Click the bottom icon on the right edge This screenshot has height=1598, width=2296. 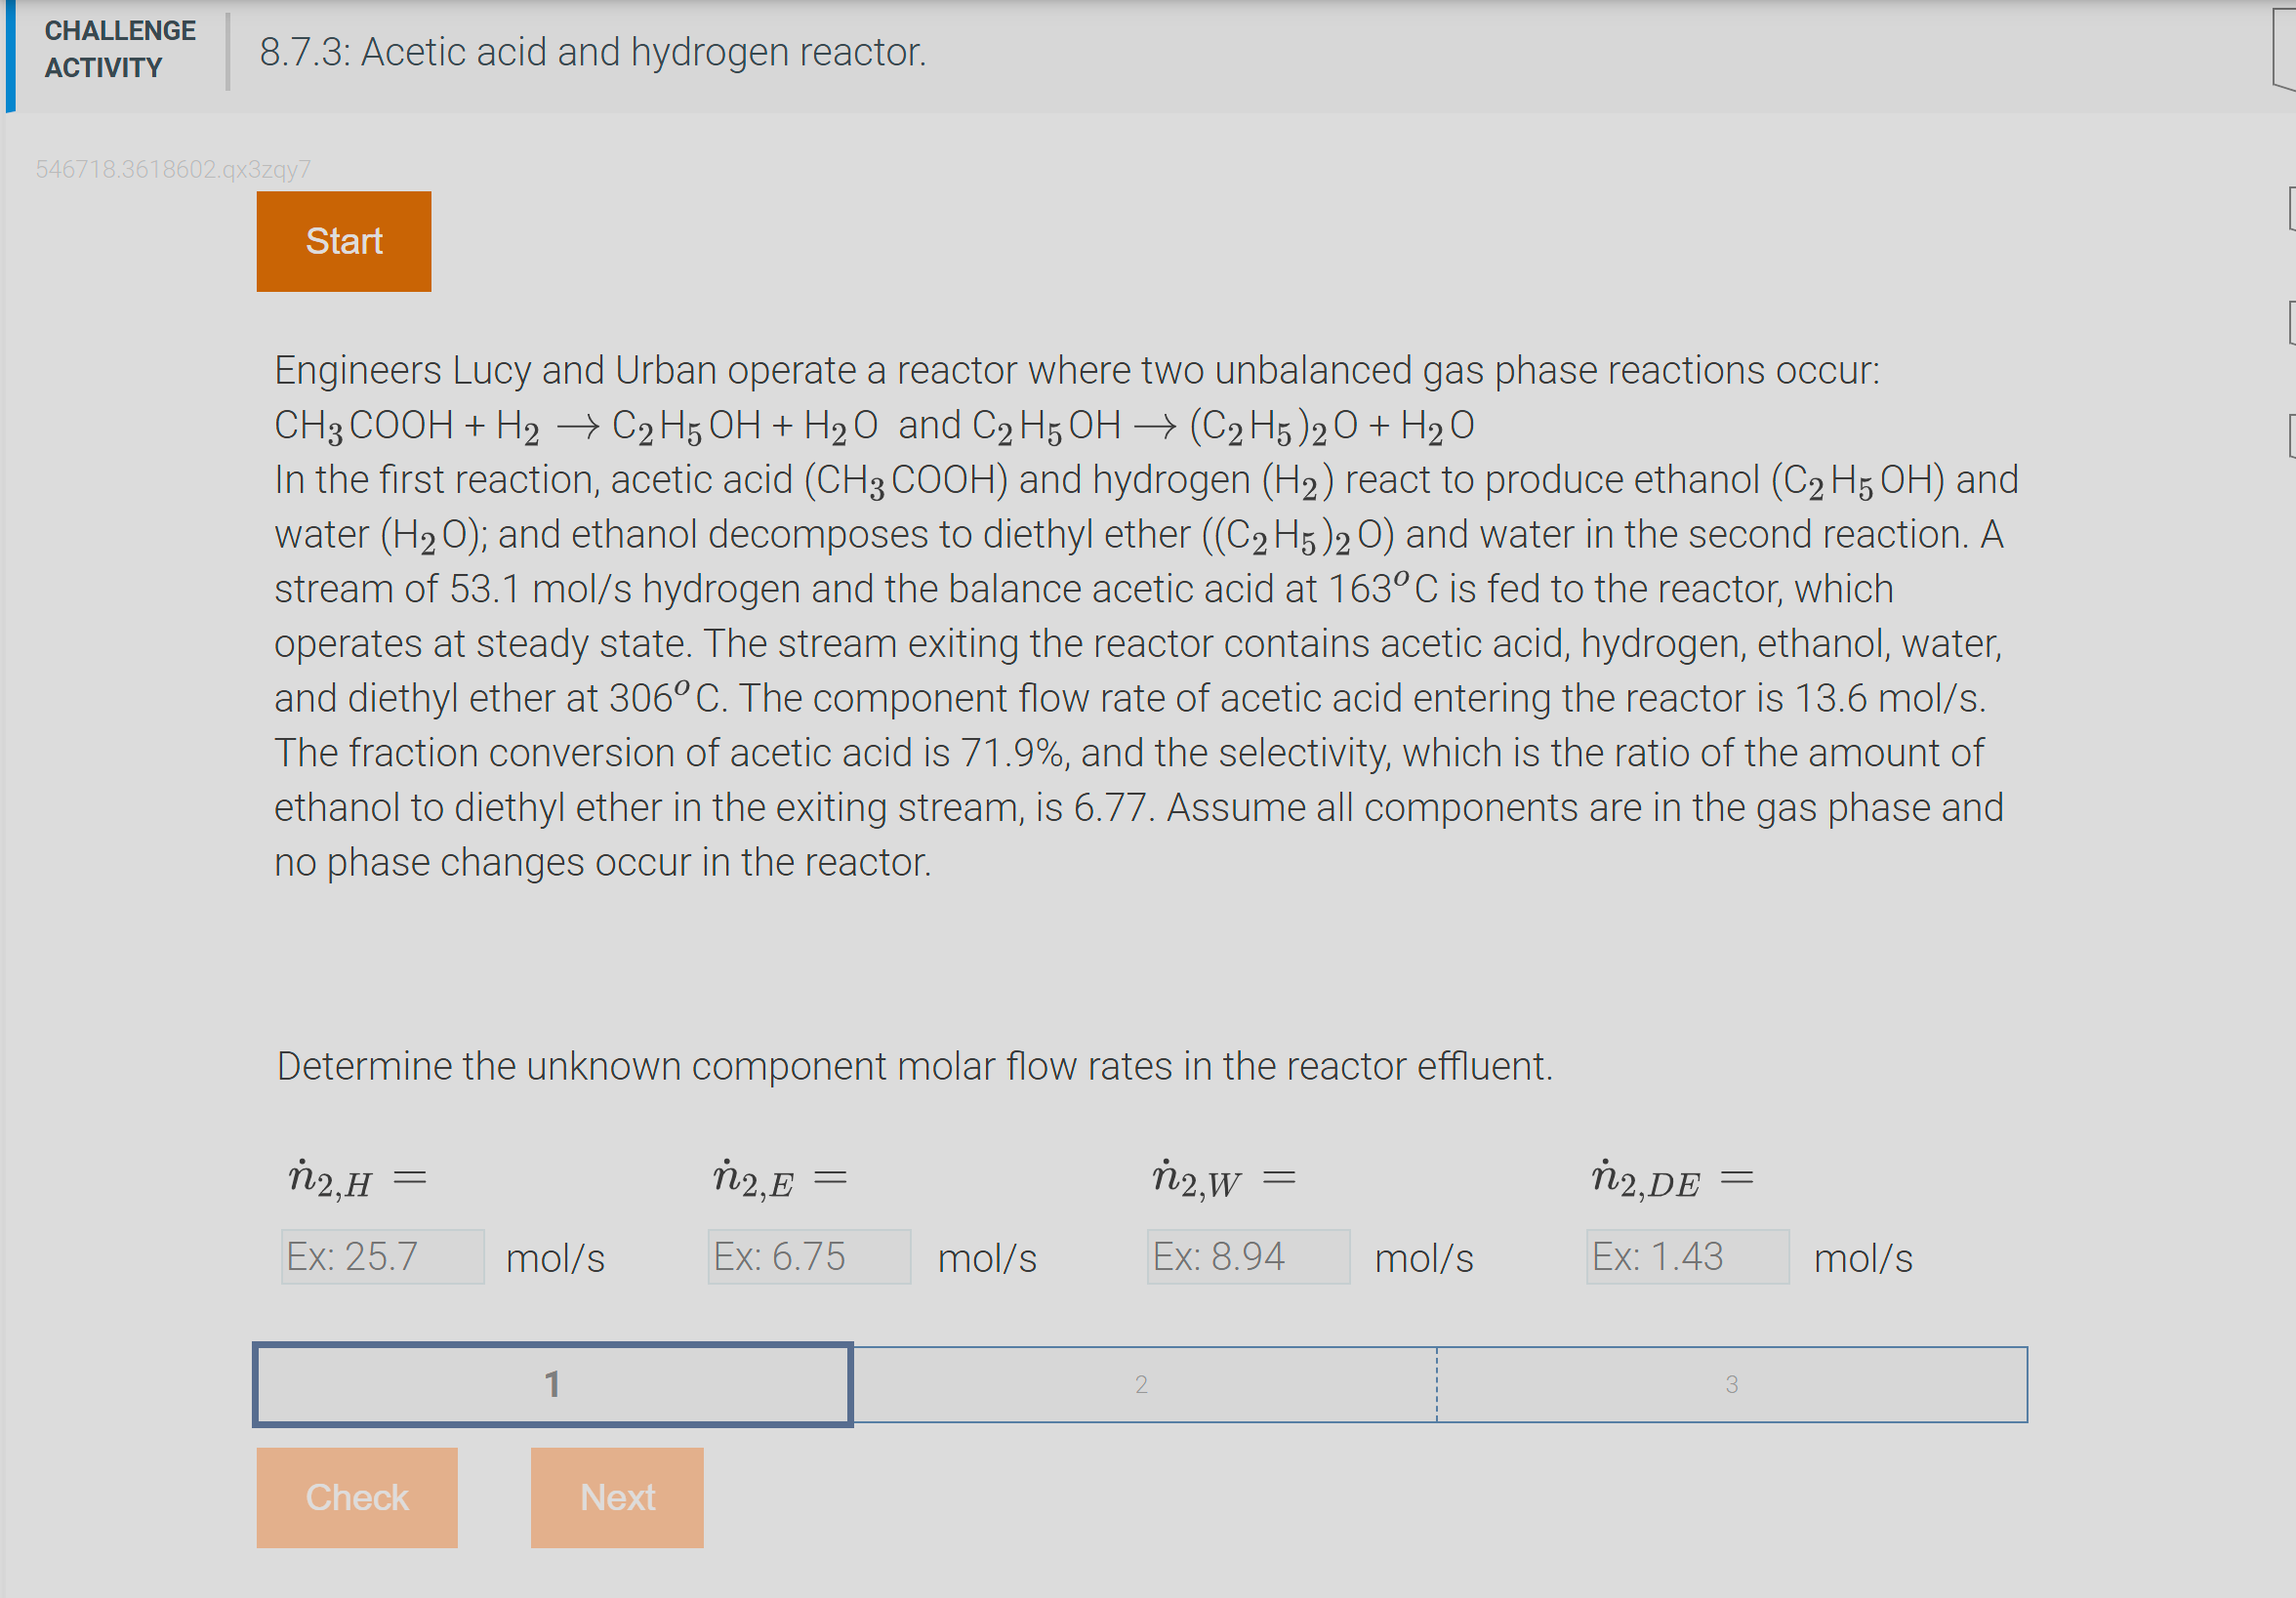[2290, 435]
